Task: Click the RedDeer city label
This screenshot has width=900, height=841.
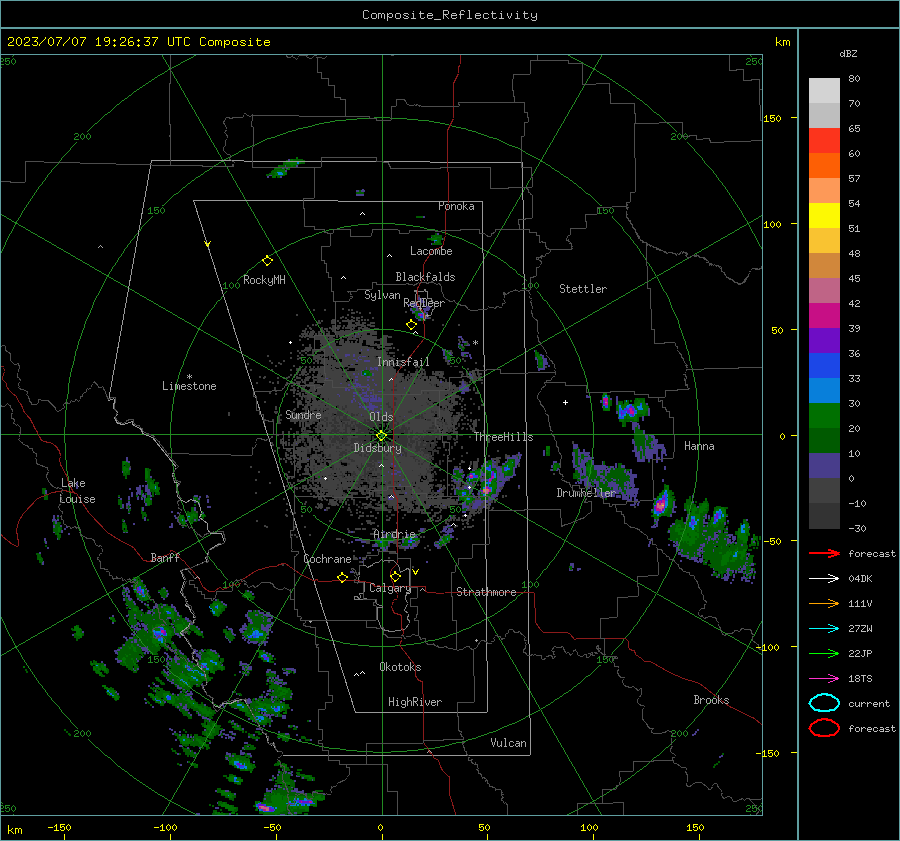Action: [424, 303]
